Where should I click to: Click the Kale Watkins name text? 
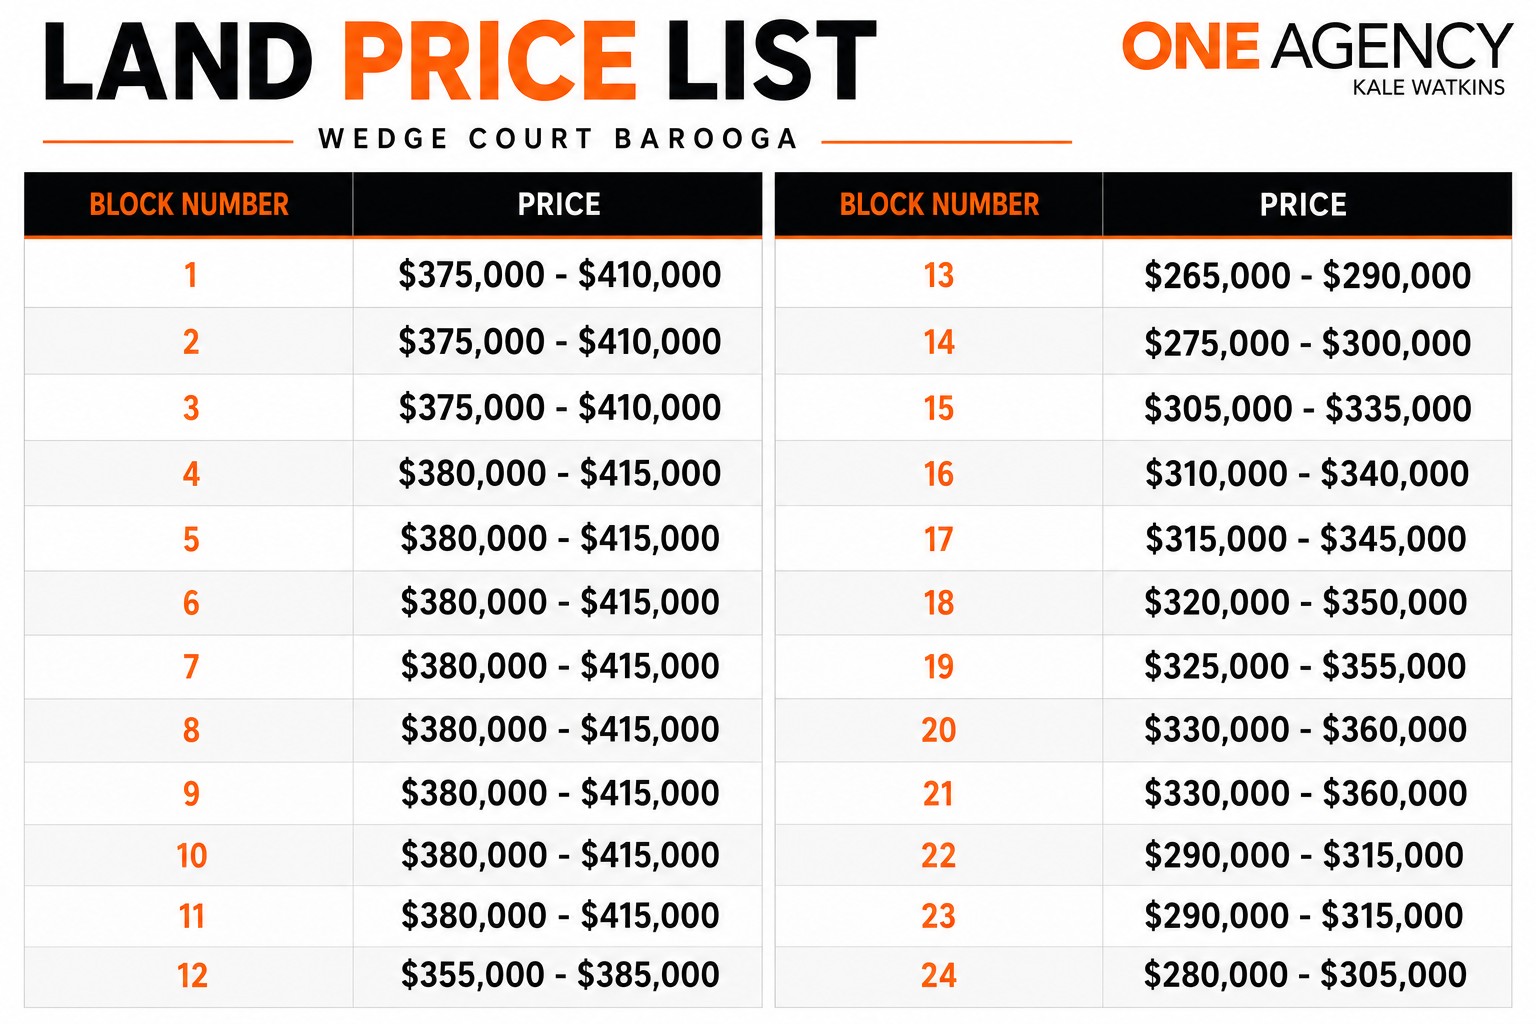click(x=1428, y=88)
